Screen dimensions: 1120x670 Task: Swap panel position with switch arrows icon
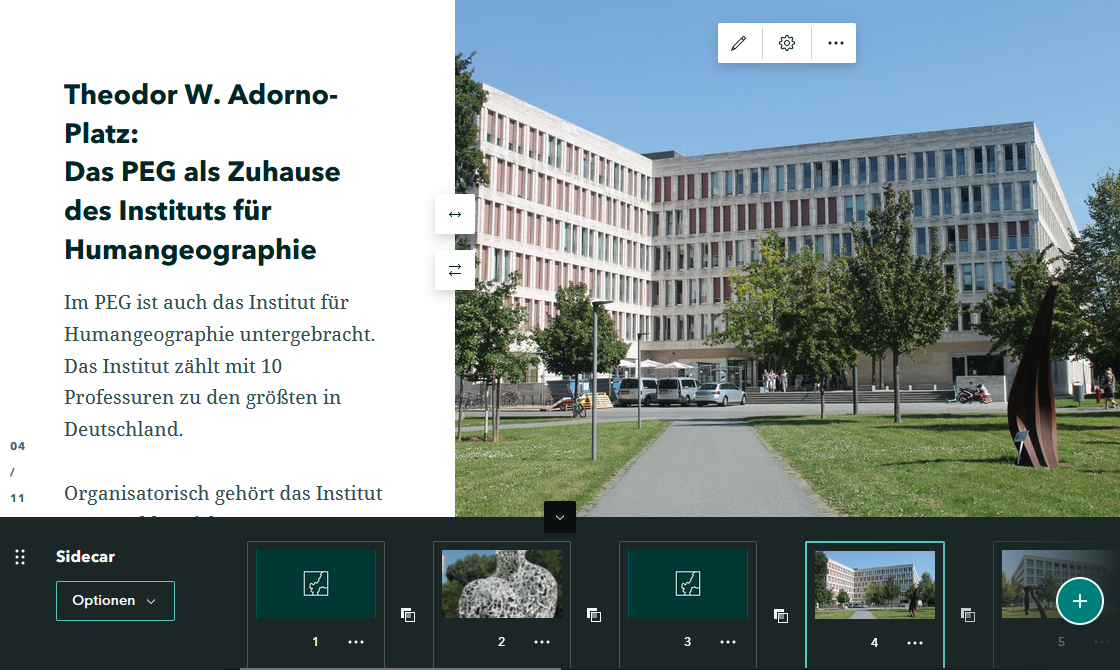click(x=455, y=270)
